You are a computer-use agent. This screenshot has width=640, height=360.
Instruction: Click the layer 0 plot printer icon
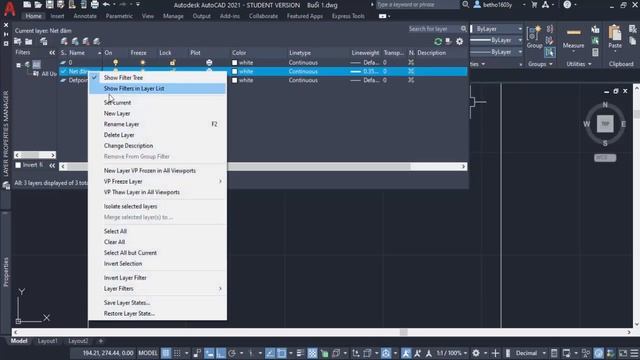click(209, 62)
